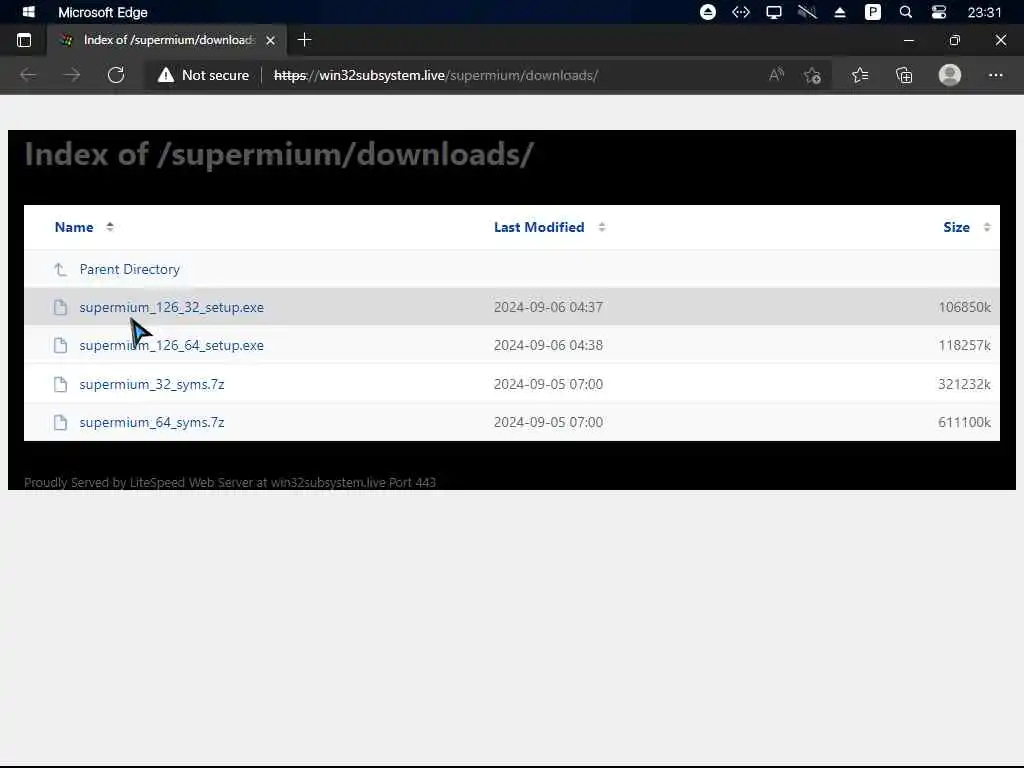The image size is (1024, 768).
Task: Open the Favorites list icon
Action: [860, 76]
